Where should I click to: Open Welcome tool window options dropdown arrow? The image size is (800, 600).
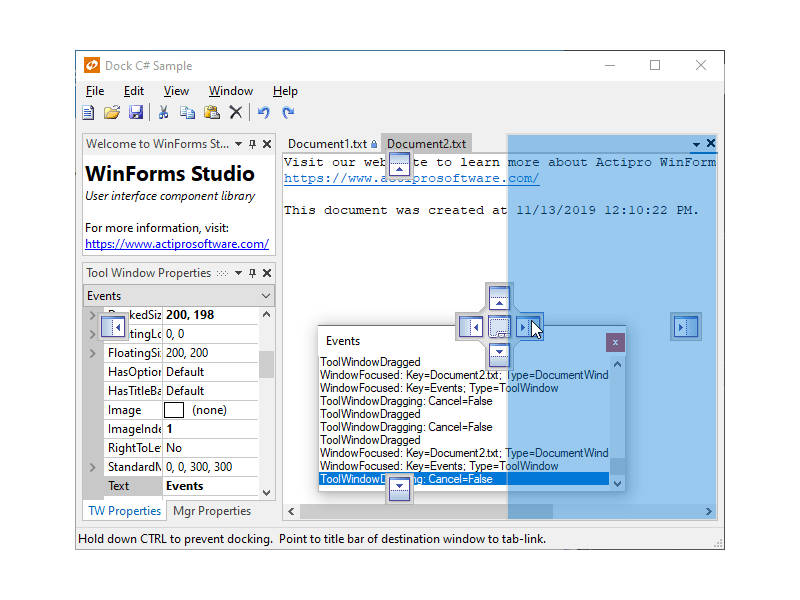(238, 144)
